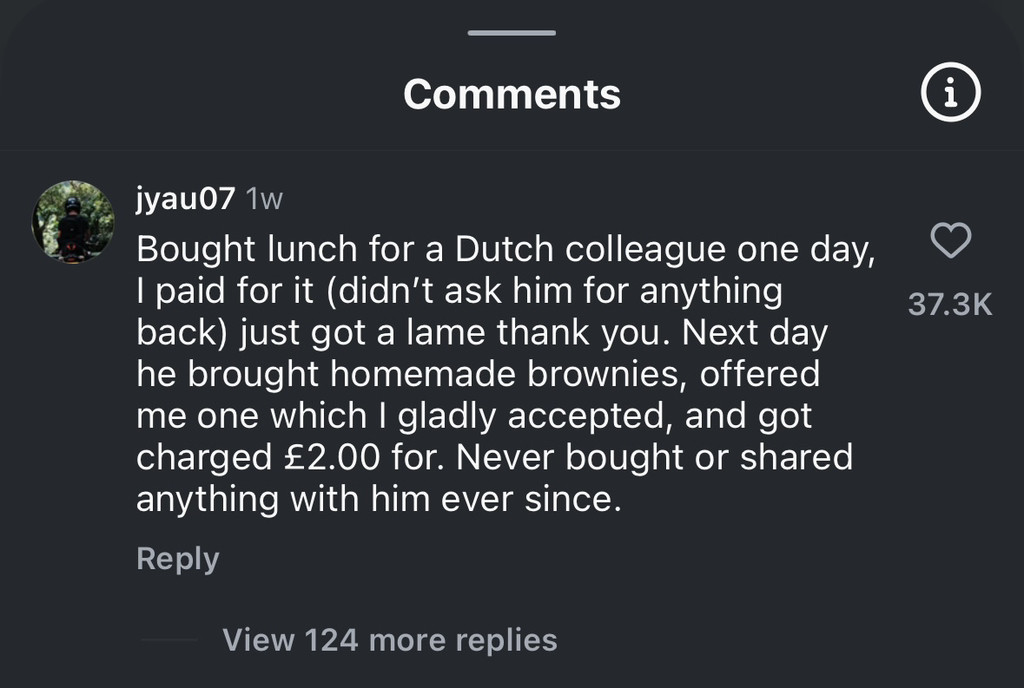Visit the jyau07 username profile link

pyautogui.click(x=185, y=199)
